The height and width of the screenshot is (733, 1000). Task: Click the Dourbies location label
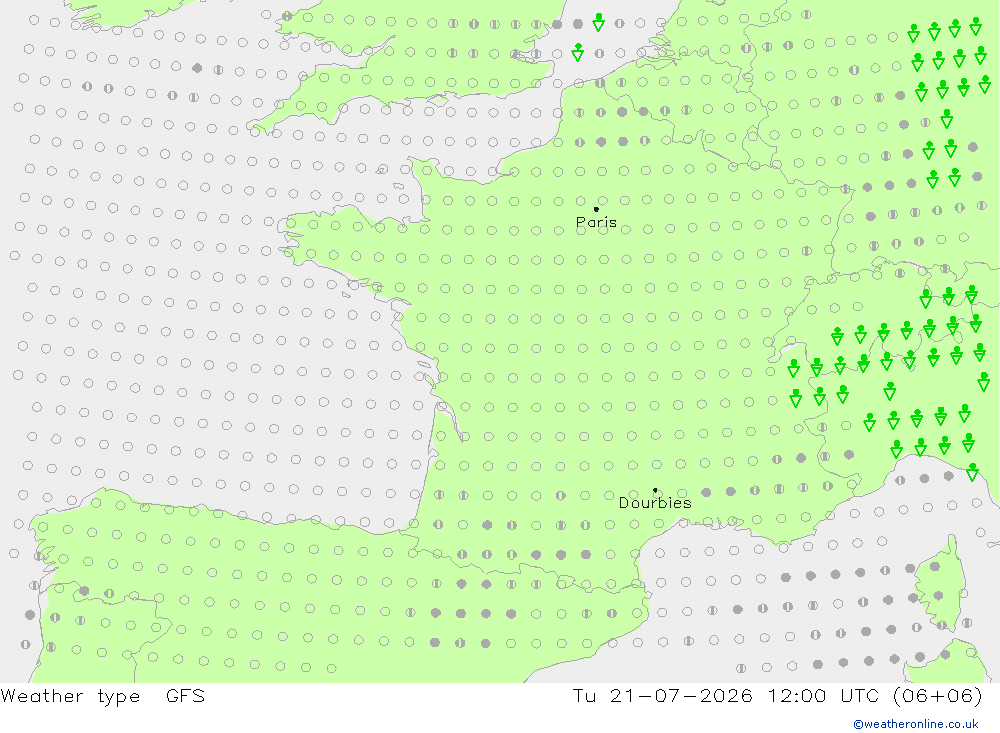tap(655, 503)
